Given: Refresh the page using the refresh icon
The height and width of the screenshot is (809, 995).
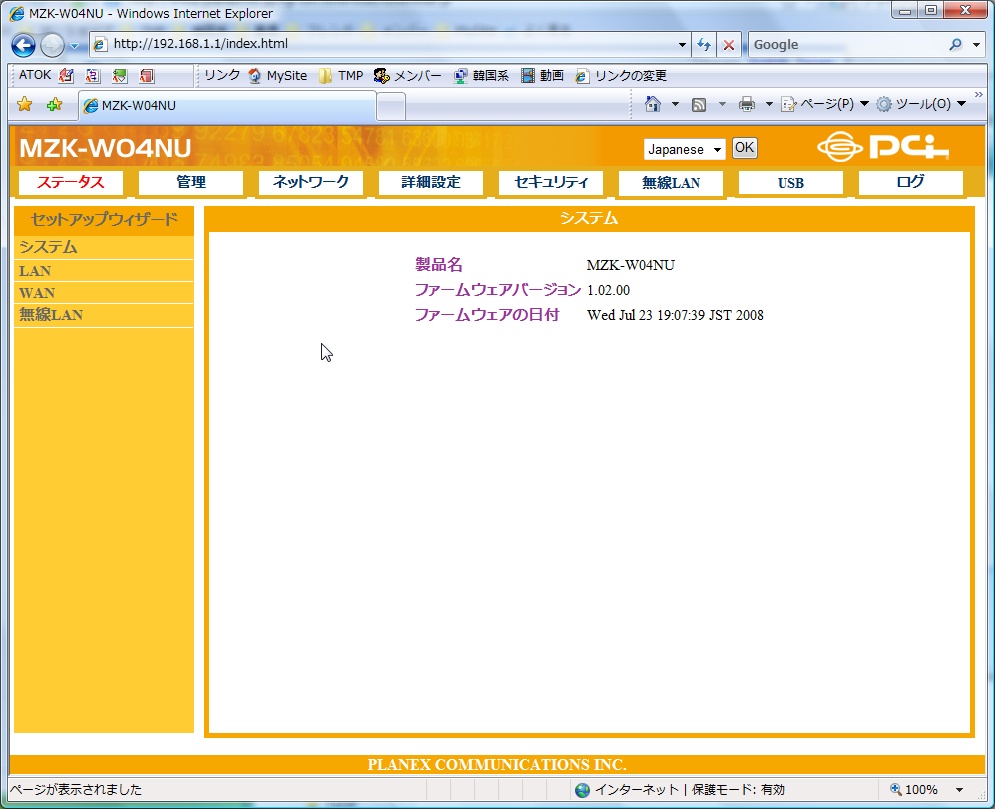Looking at the screenshot, I should pyautogui.click(x=704, y=44).
